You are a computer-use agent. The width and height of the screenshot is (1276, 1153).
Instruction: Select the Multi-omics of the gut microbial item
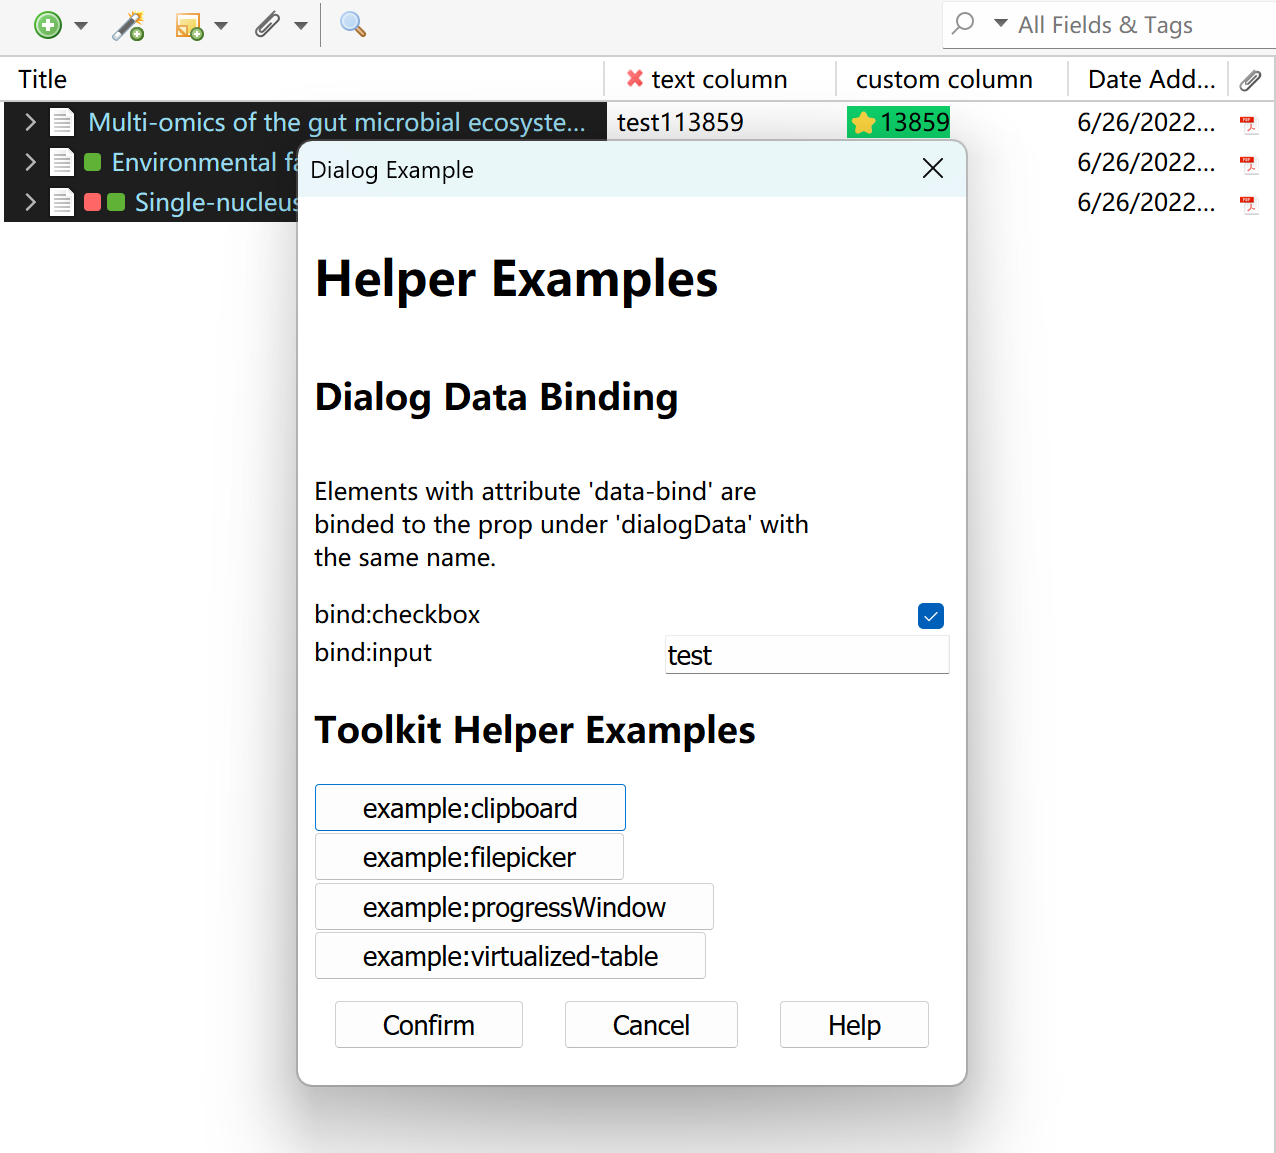[x=337, y=122]
